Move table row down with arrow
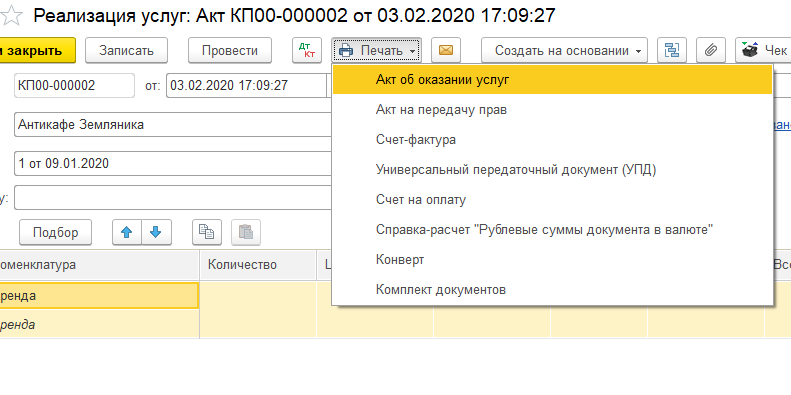Image resolution: width=791 pixels, height=395 pixels. (x=156, y=232)
